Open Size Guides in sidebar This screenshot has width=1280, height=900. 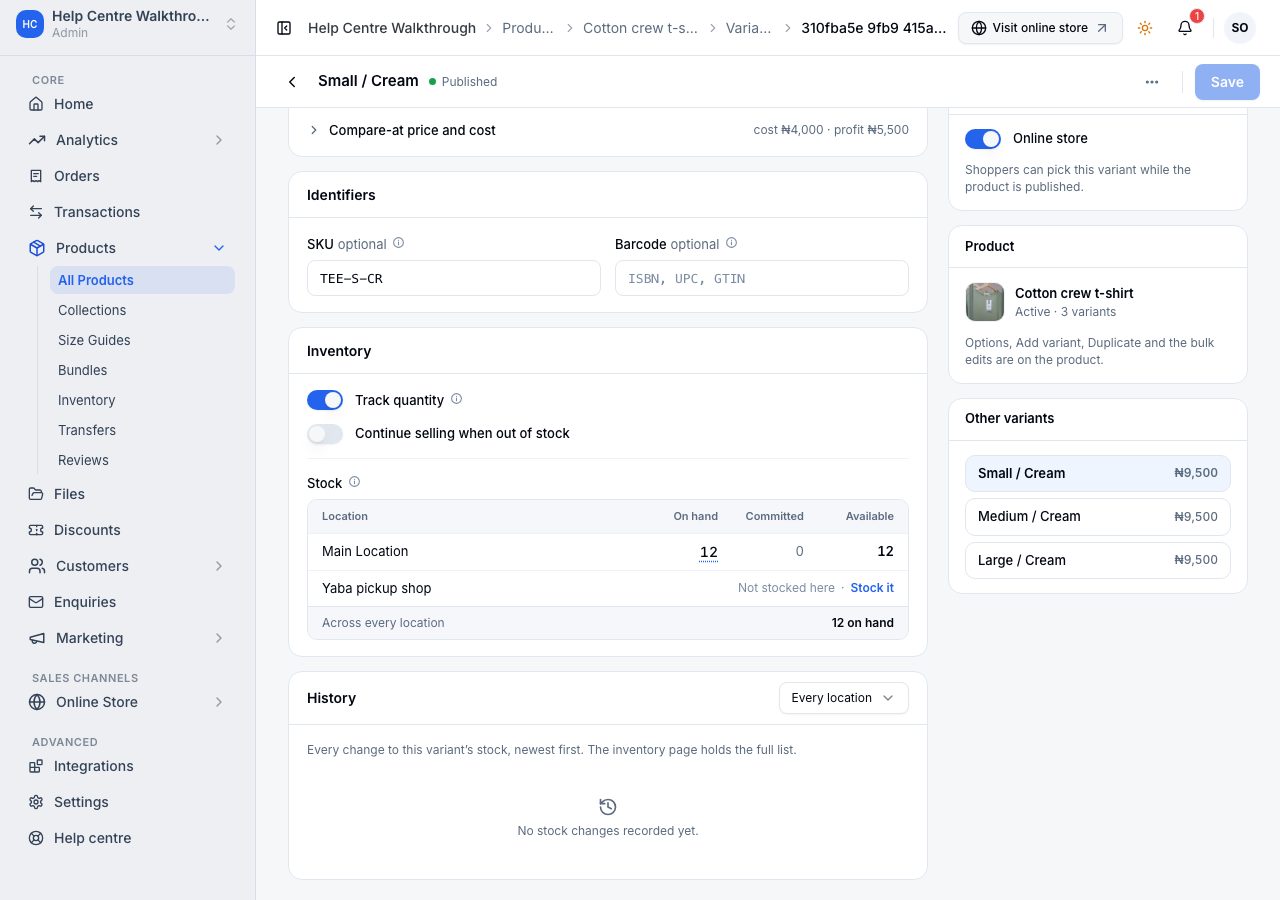tap(142, 340)
